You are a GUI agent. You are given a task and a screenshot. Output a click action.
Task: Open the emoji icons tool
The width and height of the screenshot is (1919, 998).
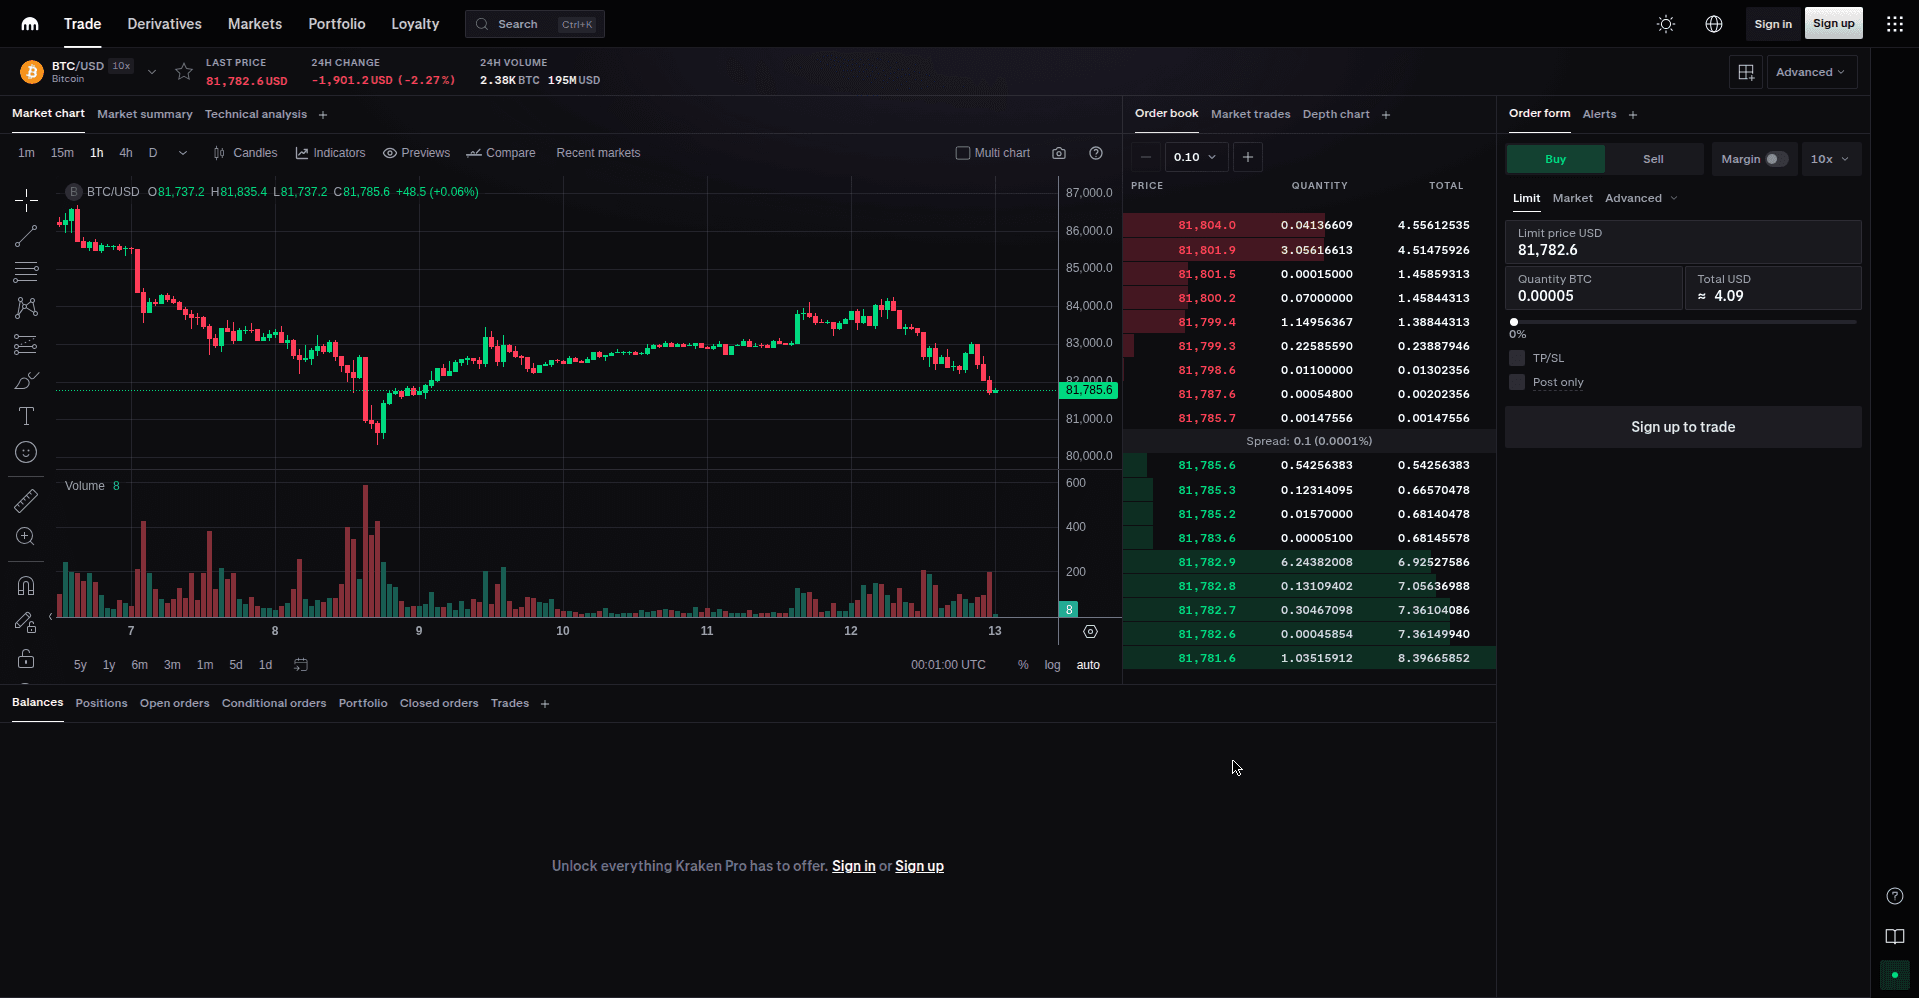(x=26, y=452)
